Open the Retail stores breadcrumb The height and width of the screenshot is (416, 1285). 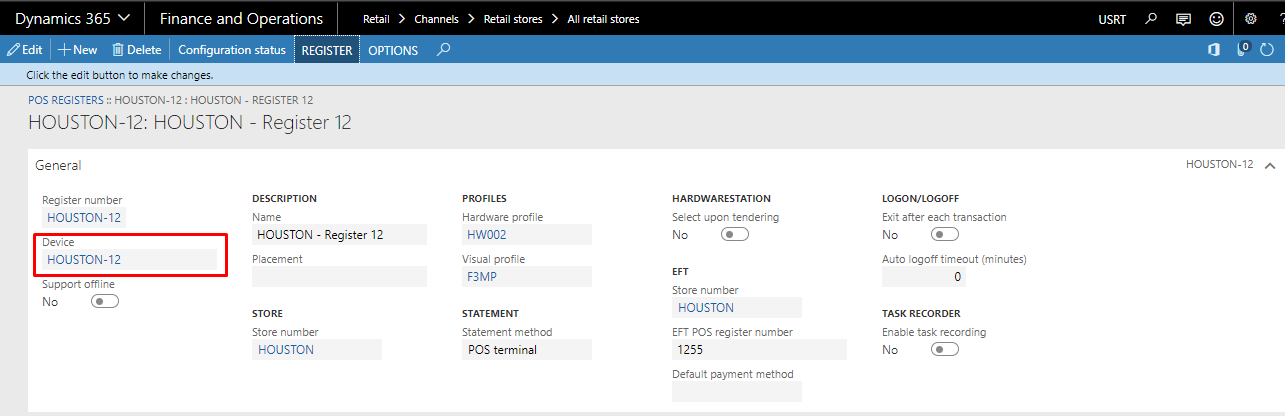(x=513, y=19)
